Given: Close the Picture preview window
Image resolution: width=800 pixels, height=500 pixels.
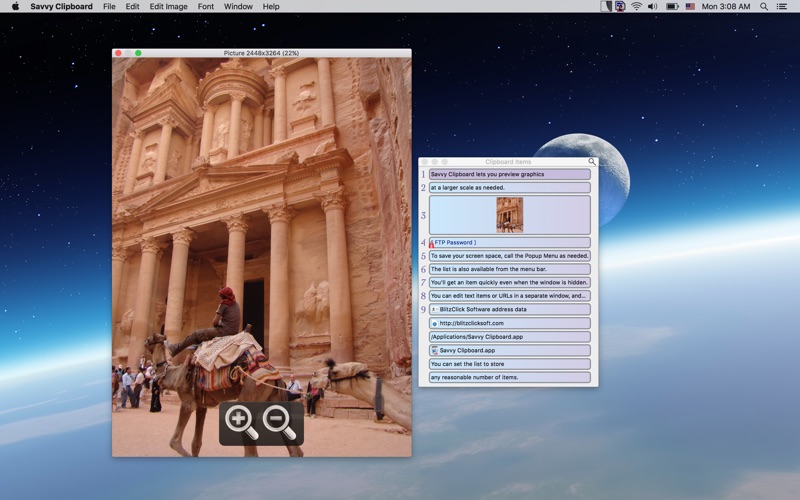Looking at the screenshot, I should [118, 53].
